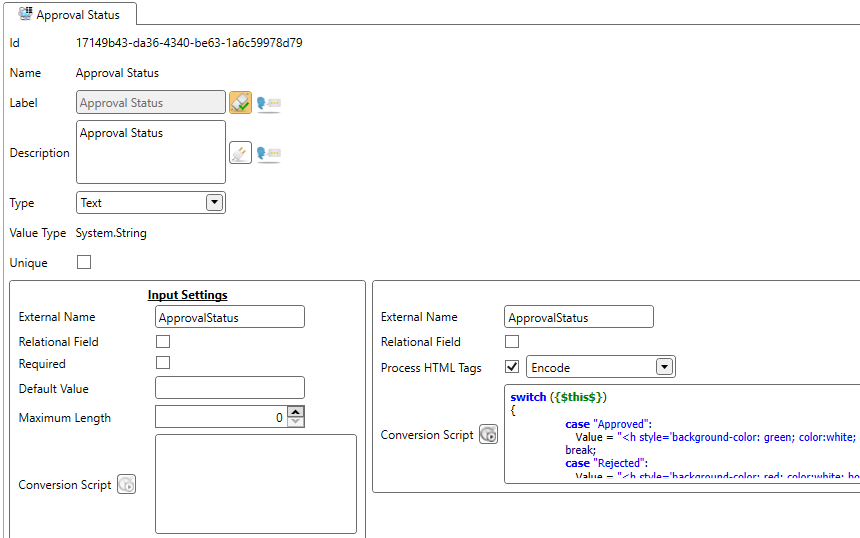
Task: Click output External Name field
Action: pyautogui.click(x=579, y=317)
